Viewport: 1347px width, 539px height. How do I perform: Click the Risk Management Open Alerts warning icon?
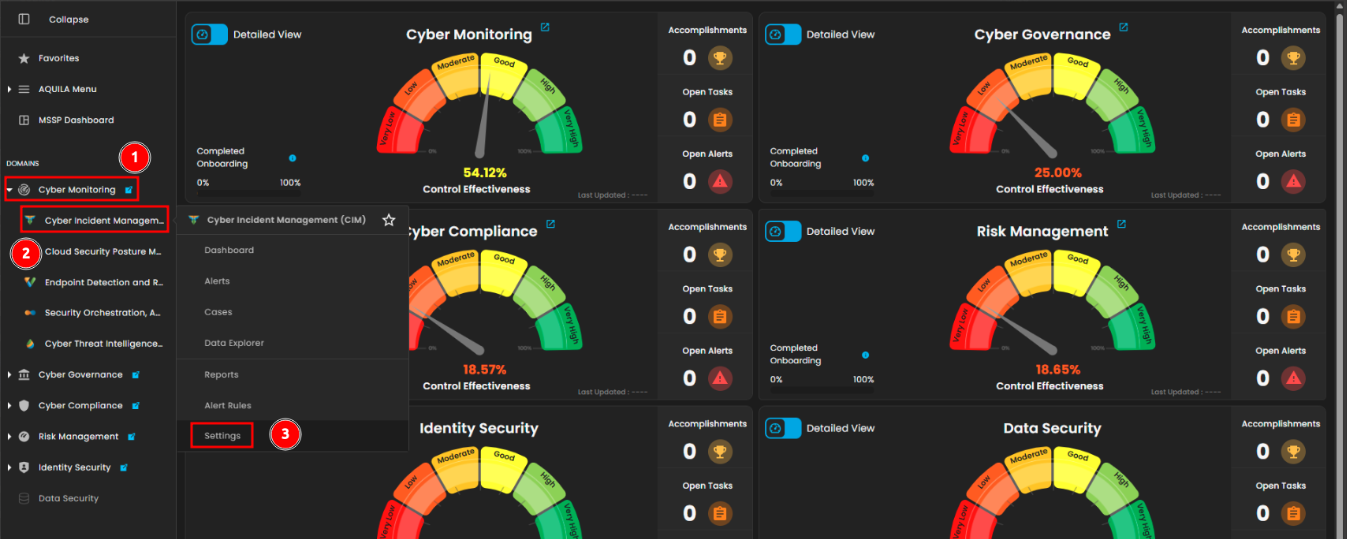(x=1293, y=378)
